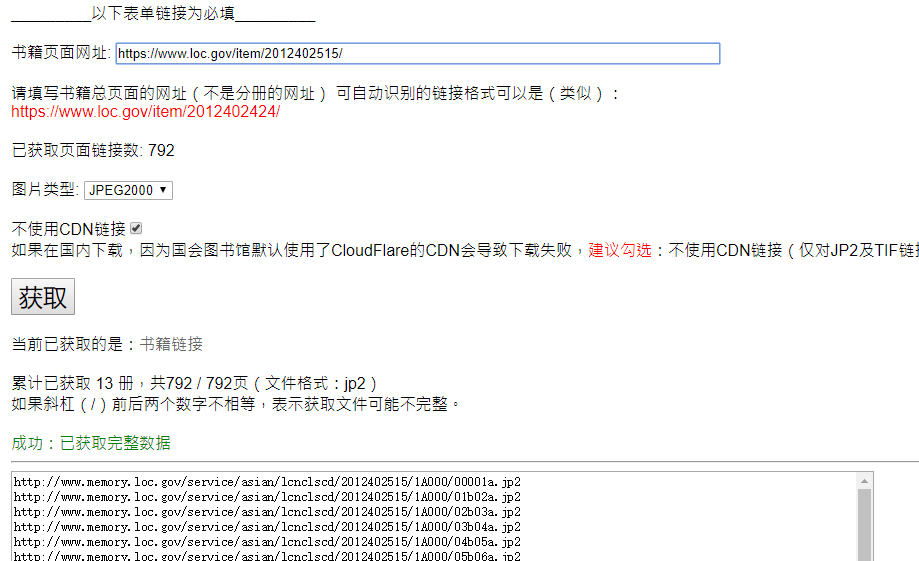
Task: Click the 不使用CDN链接 label text
Action: coord(68,229)
